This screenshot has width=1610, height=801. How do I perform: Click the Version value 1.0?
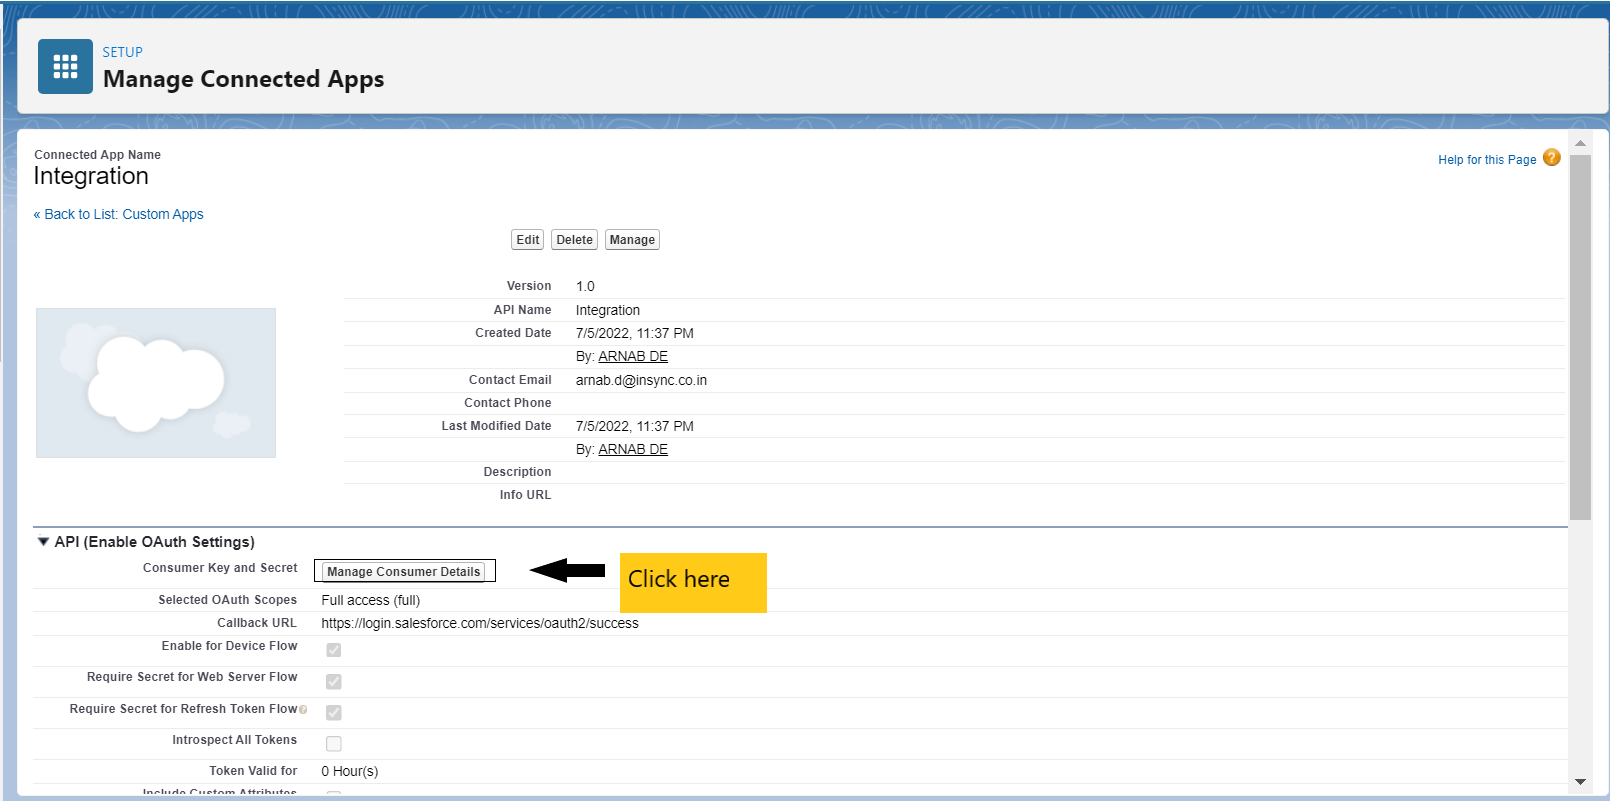click(x=585, y=286)
